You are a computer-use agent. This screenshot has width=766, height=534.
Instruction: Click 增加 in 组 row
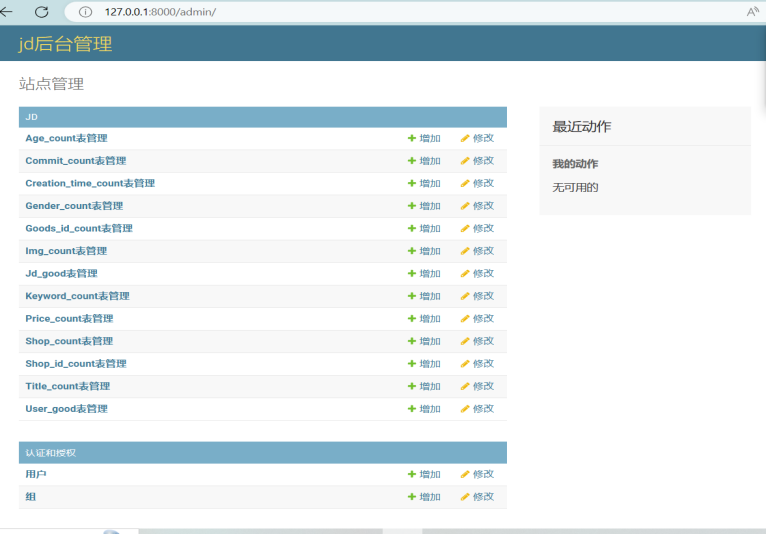[424, 497]
